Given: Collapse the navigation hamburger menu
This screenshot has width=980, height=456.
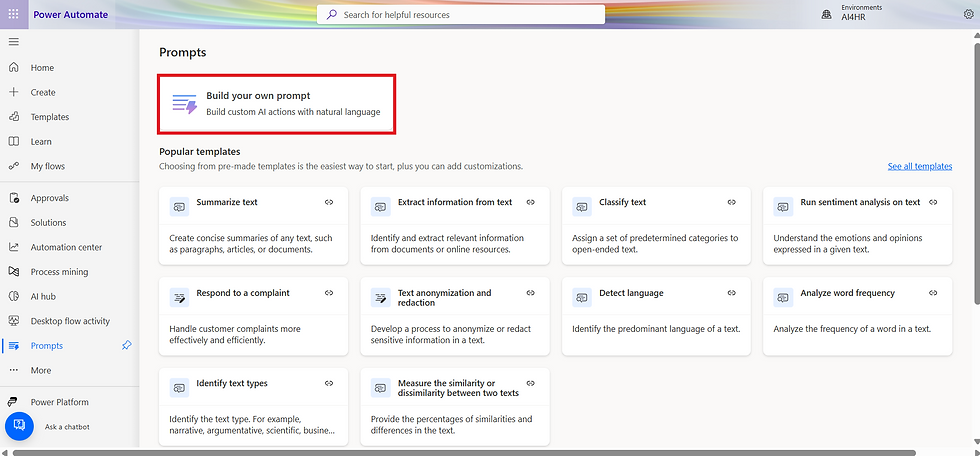Looking at the screenshot, I should [x=14, y=42].
